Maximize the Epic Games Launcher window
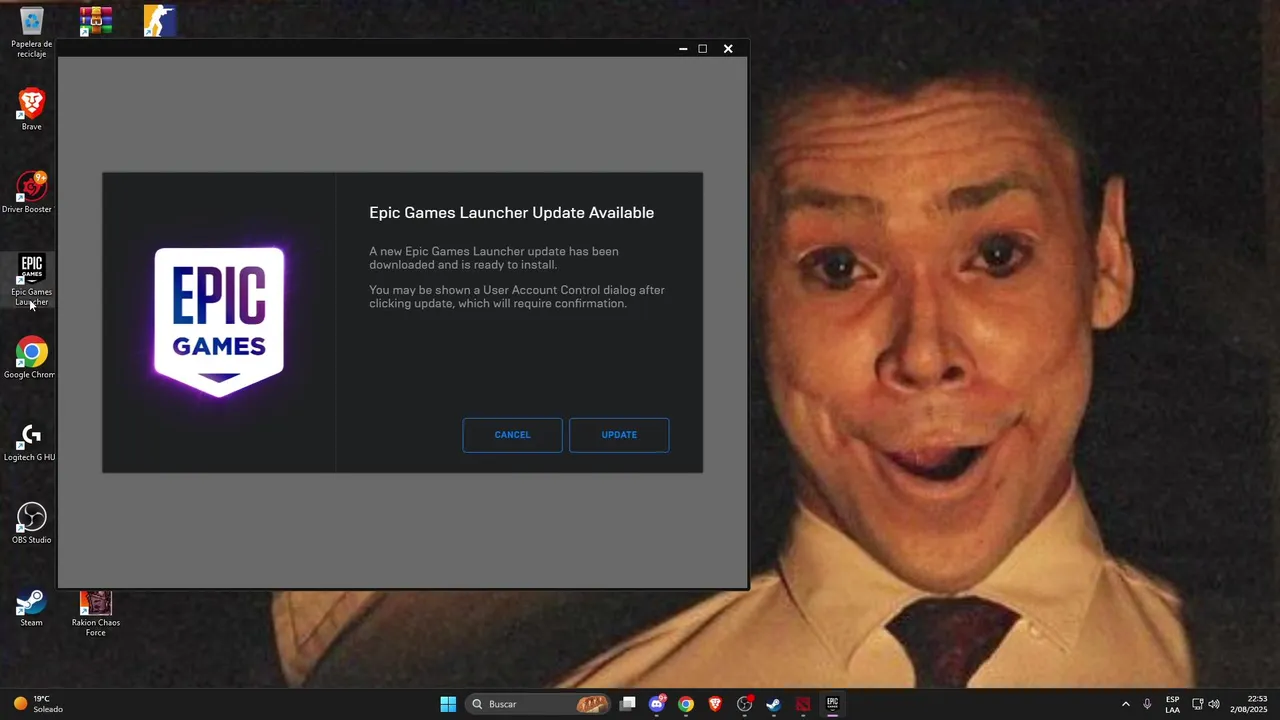This screenshot has height=720, width=1280. click(x=702, y=48)
